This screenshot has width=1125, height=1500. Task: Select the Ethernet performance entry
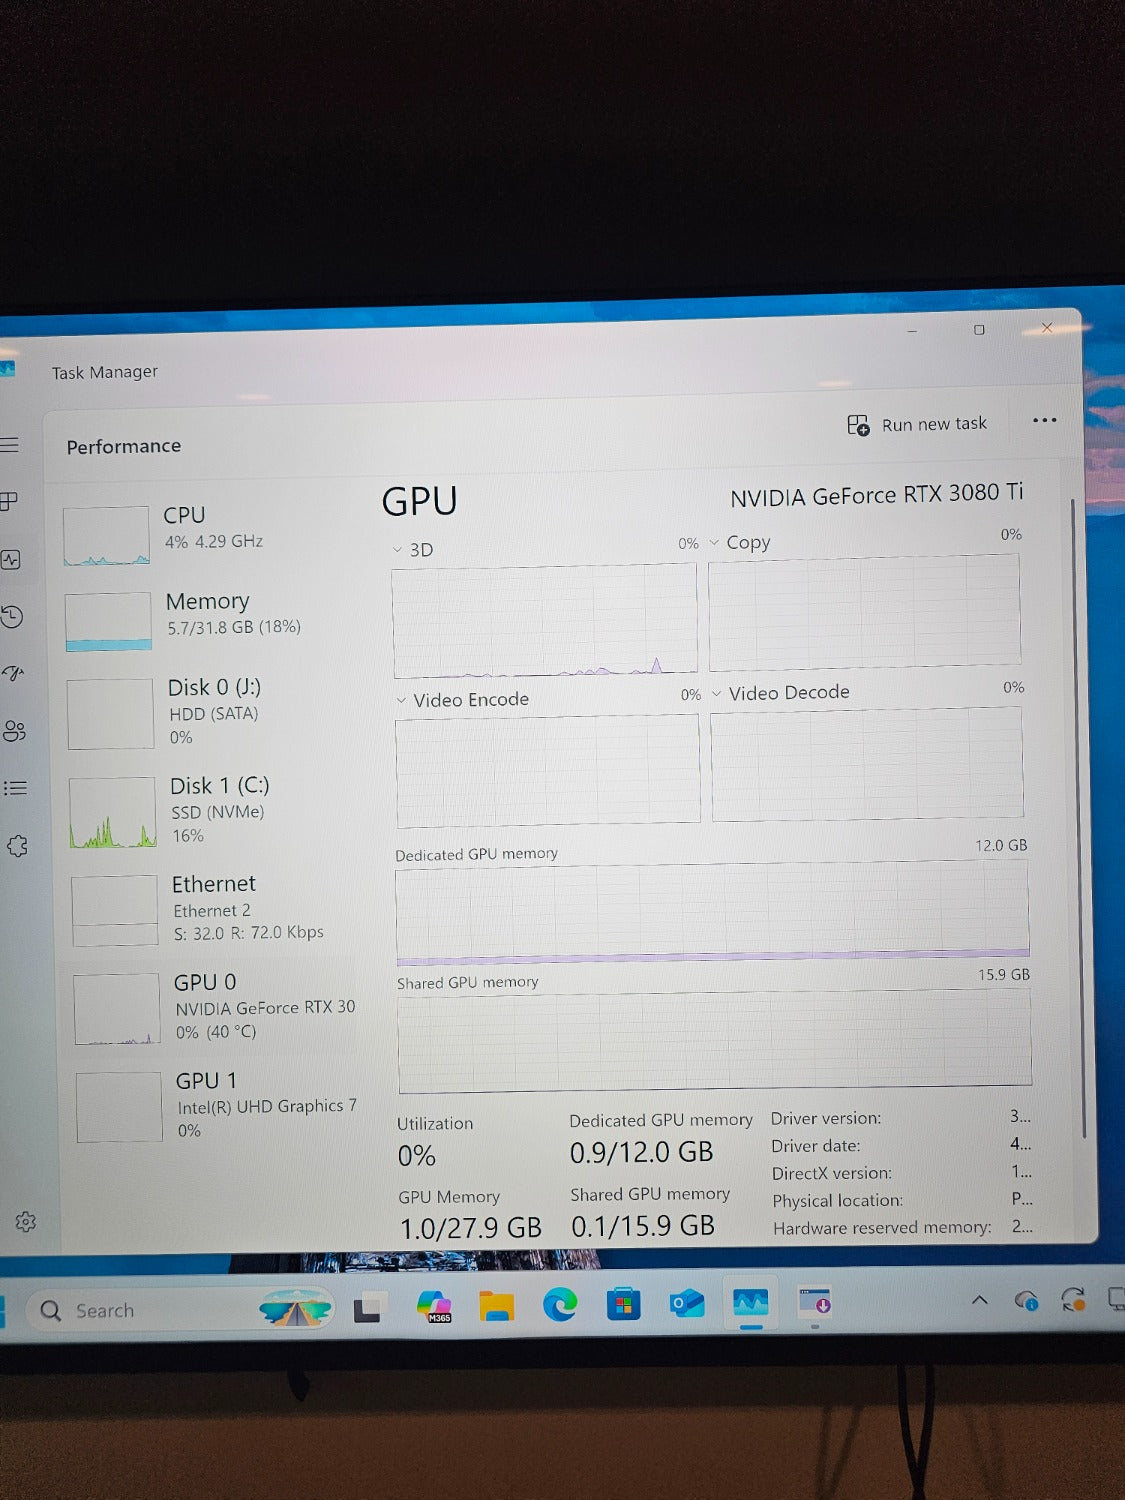[212, 908]
